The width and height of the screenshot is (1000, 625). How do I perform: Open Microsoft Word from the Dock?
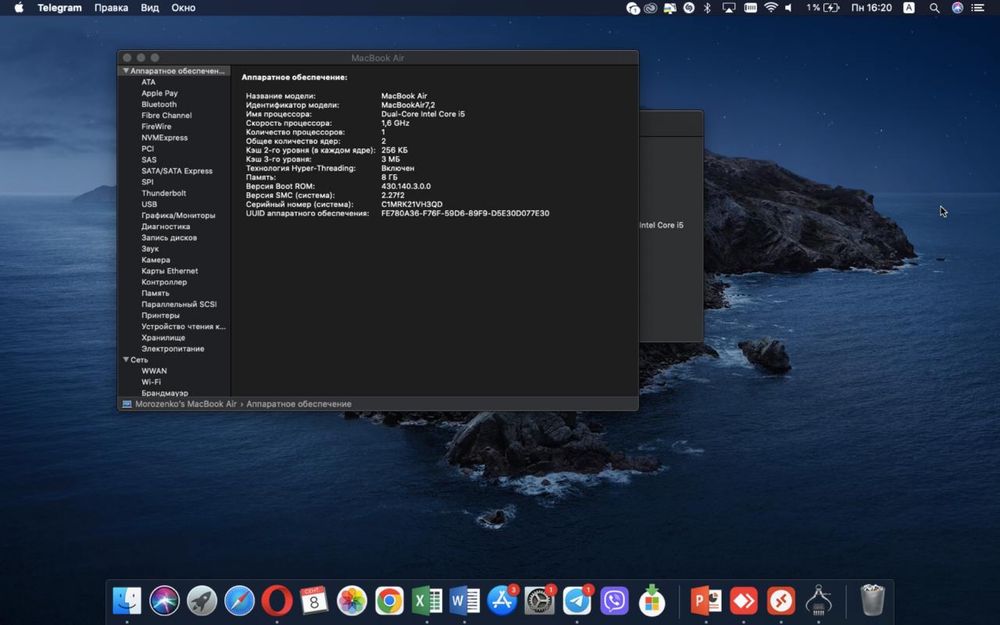(464, 601)
